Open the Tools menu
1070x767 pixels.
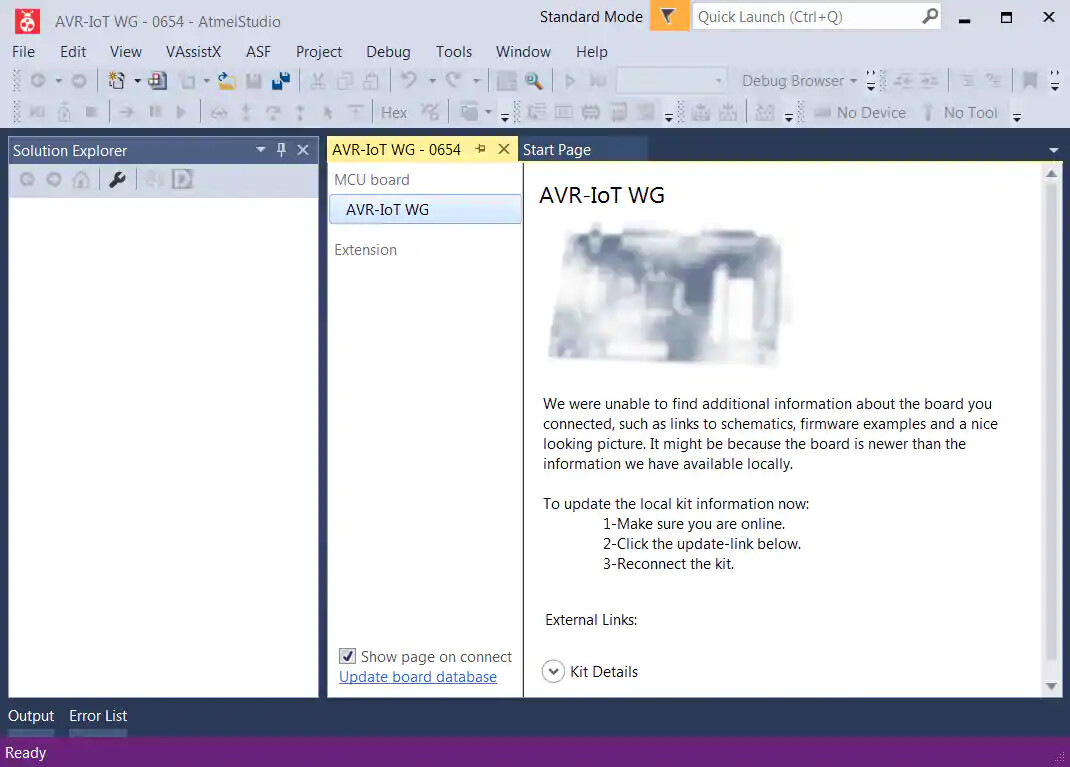pos(454,52)
